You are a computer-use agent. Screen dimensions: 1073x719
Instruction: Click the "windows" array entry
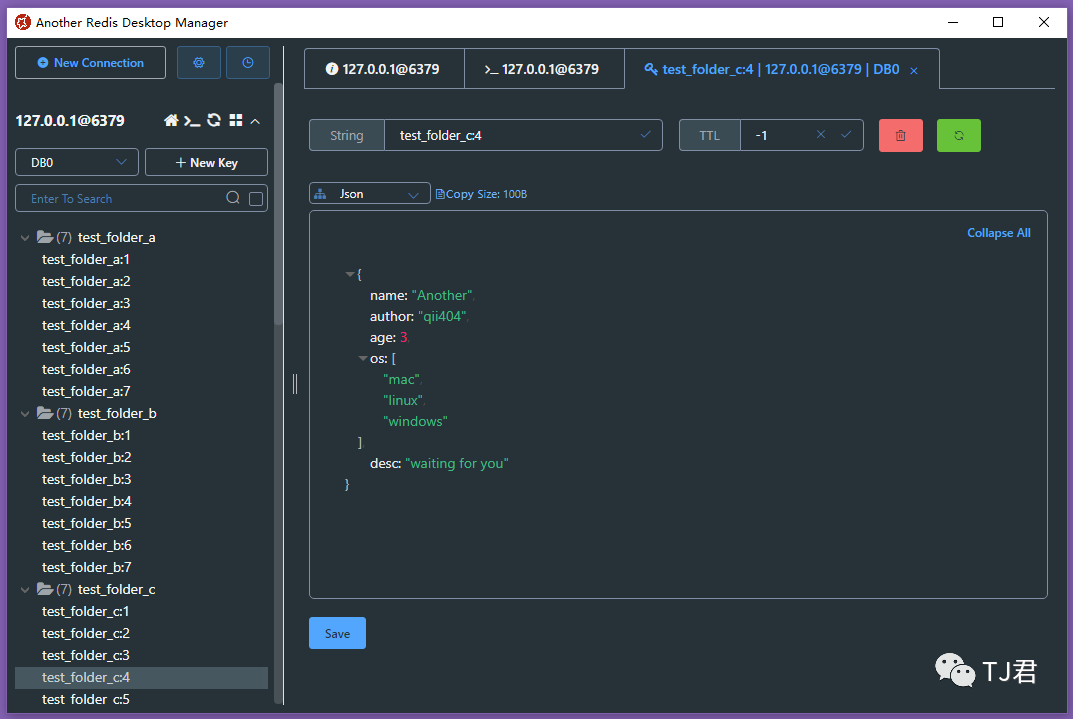415,421
